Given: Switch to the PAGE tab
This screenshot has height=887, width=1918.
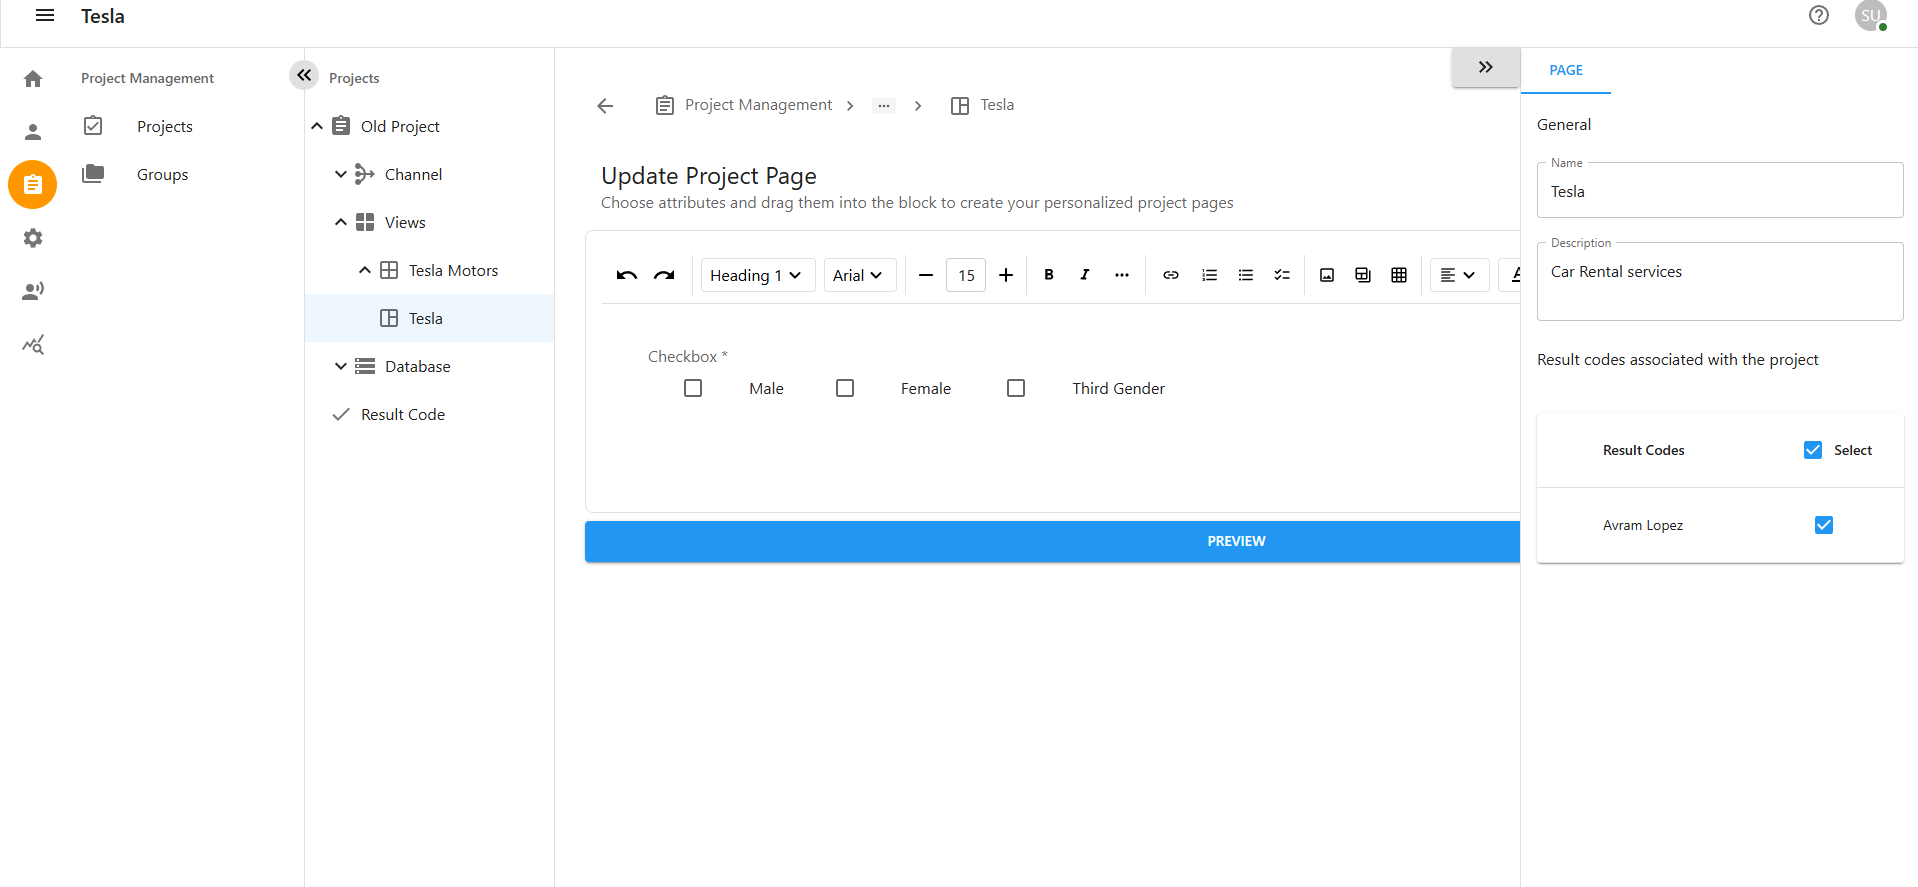Looking at the screenshot, I should pyautogui.click(x=1566, y=70).
